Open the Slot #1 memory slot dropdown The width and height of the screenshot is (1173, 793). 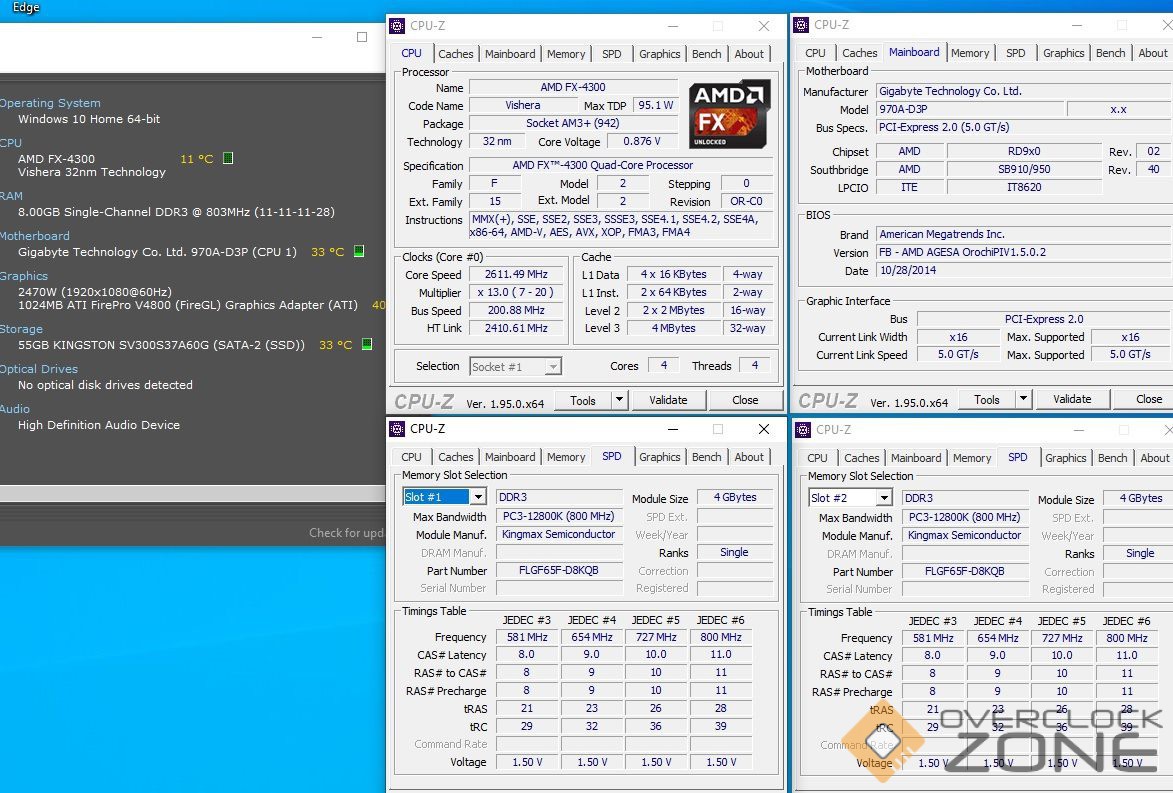click(x=478, y=497)
